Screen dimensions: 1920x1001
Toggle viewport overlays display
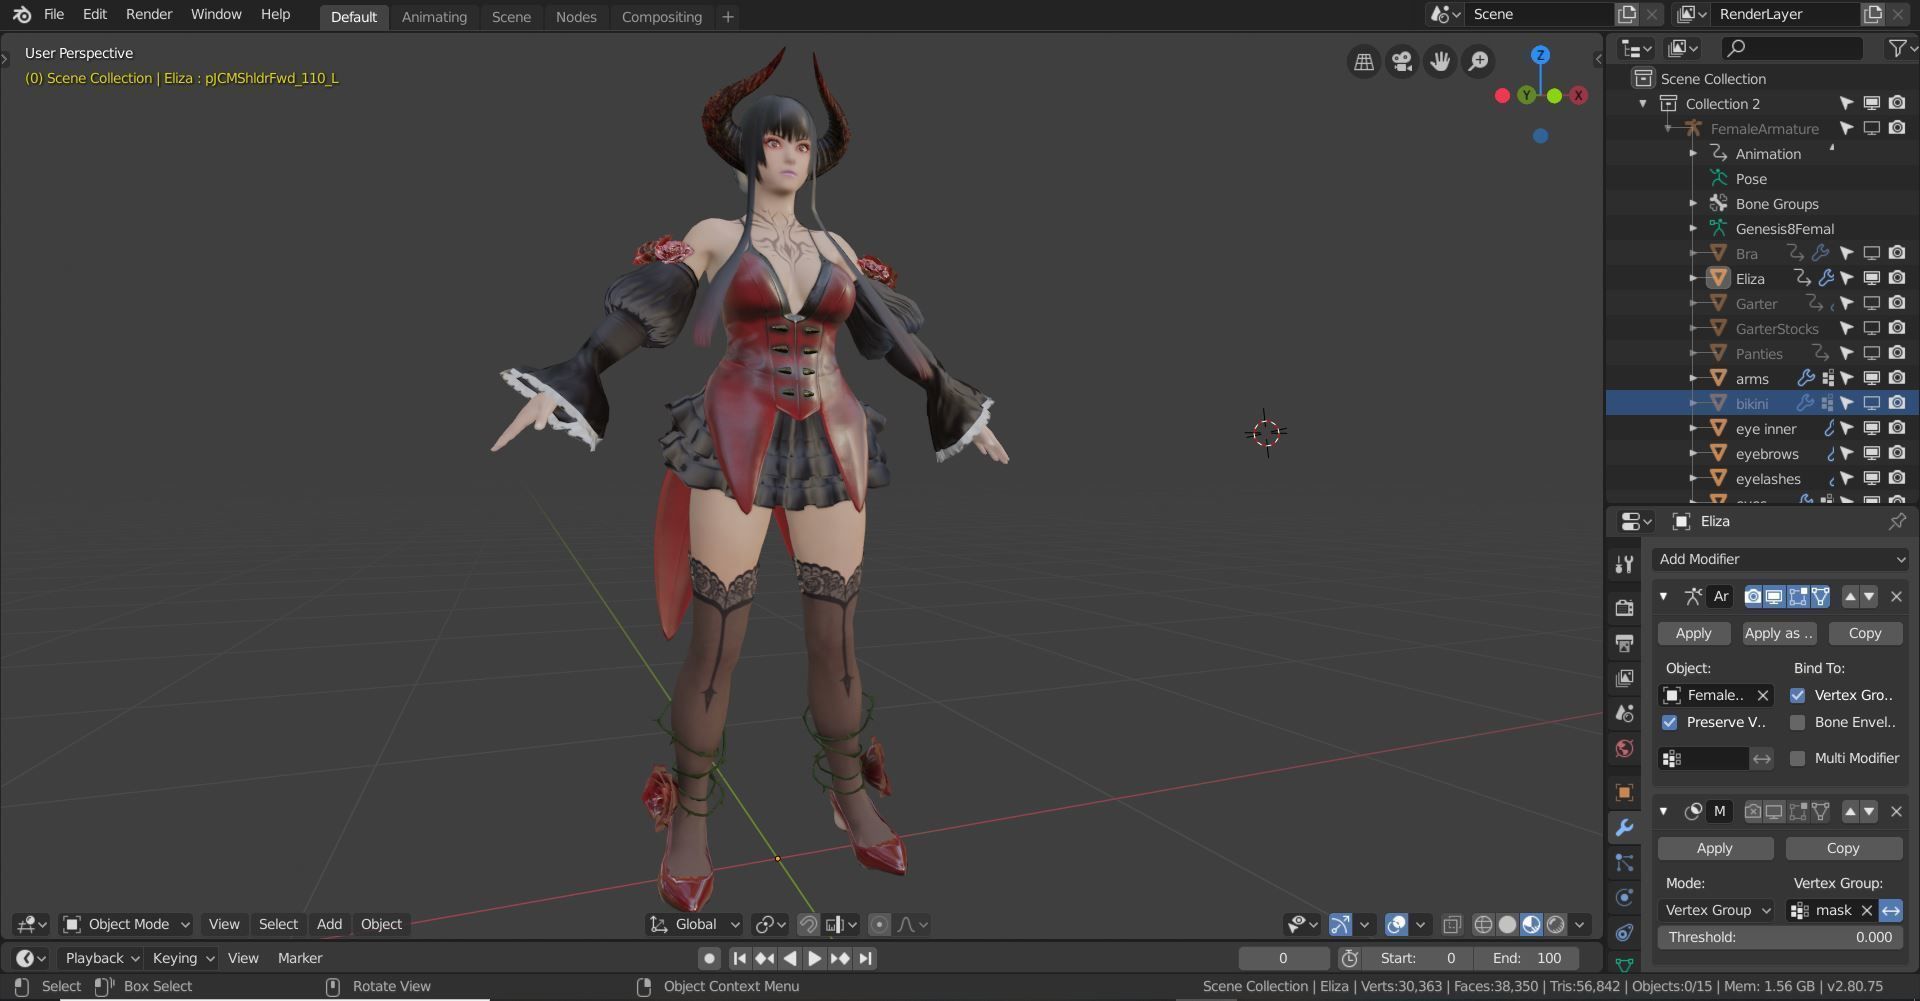click(x=1397, y=924)
